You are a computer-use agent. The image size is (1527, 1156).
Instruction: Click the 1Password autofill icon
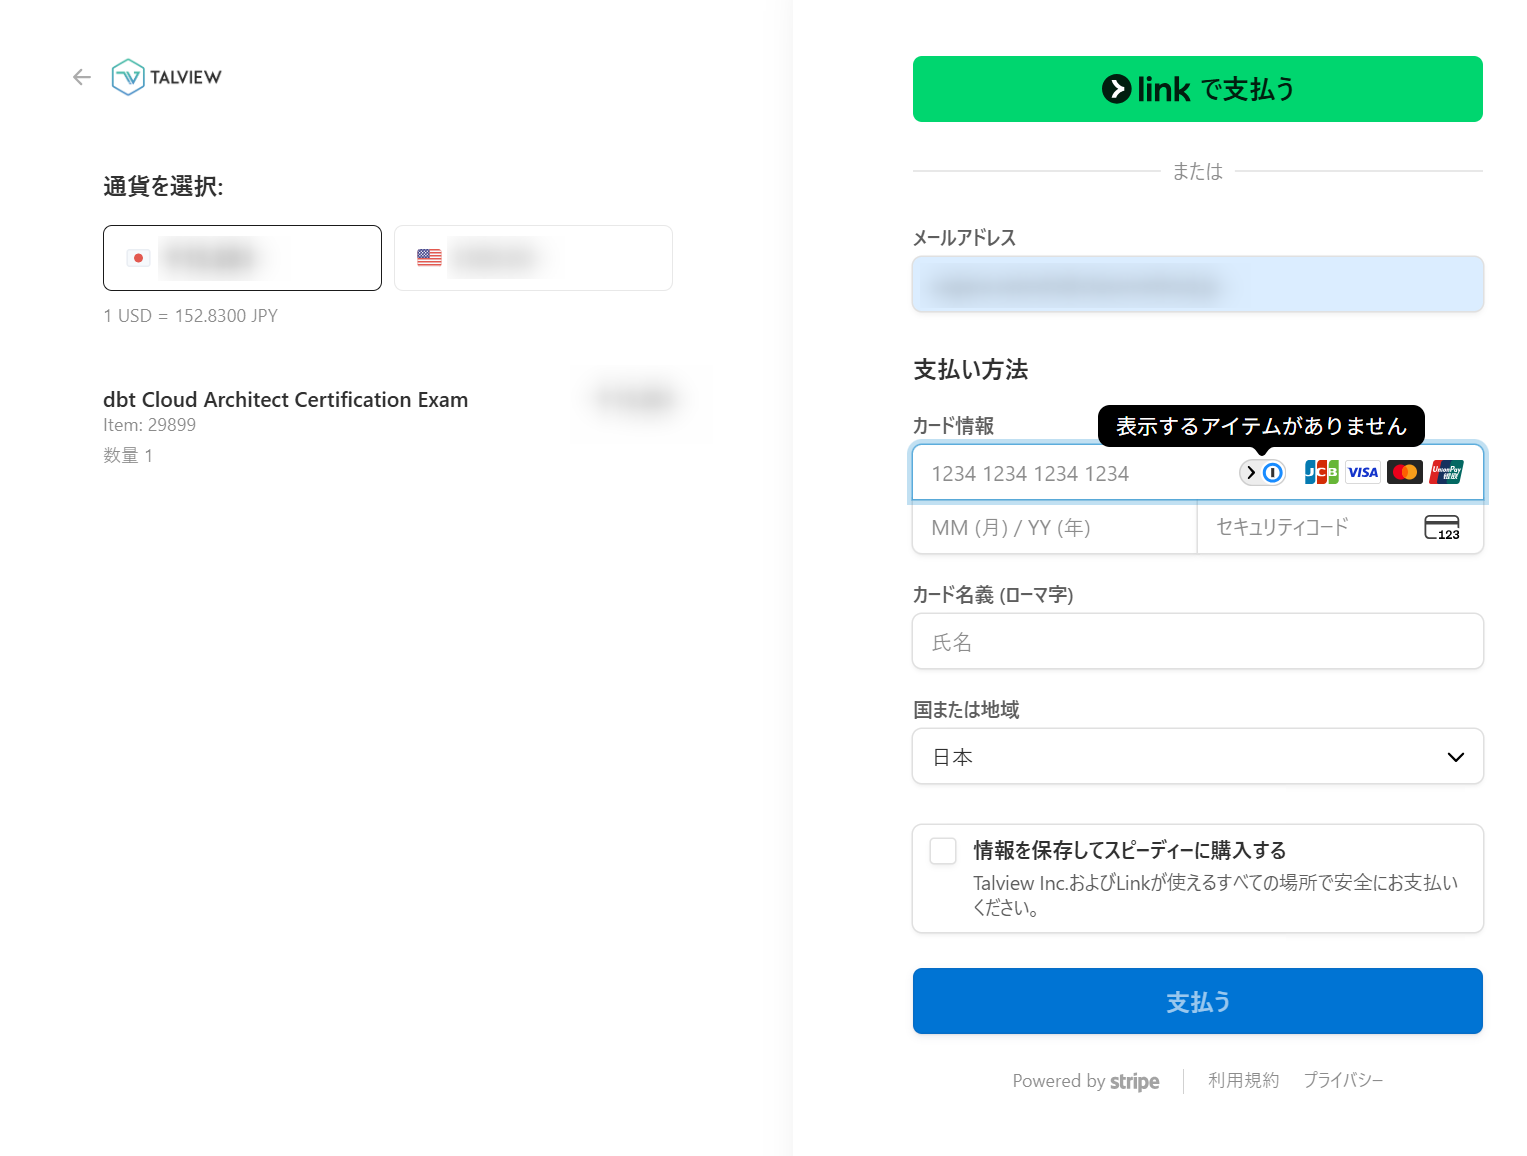pos(1273,472)
